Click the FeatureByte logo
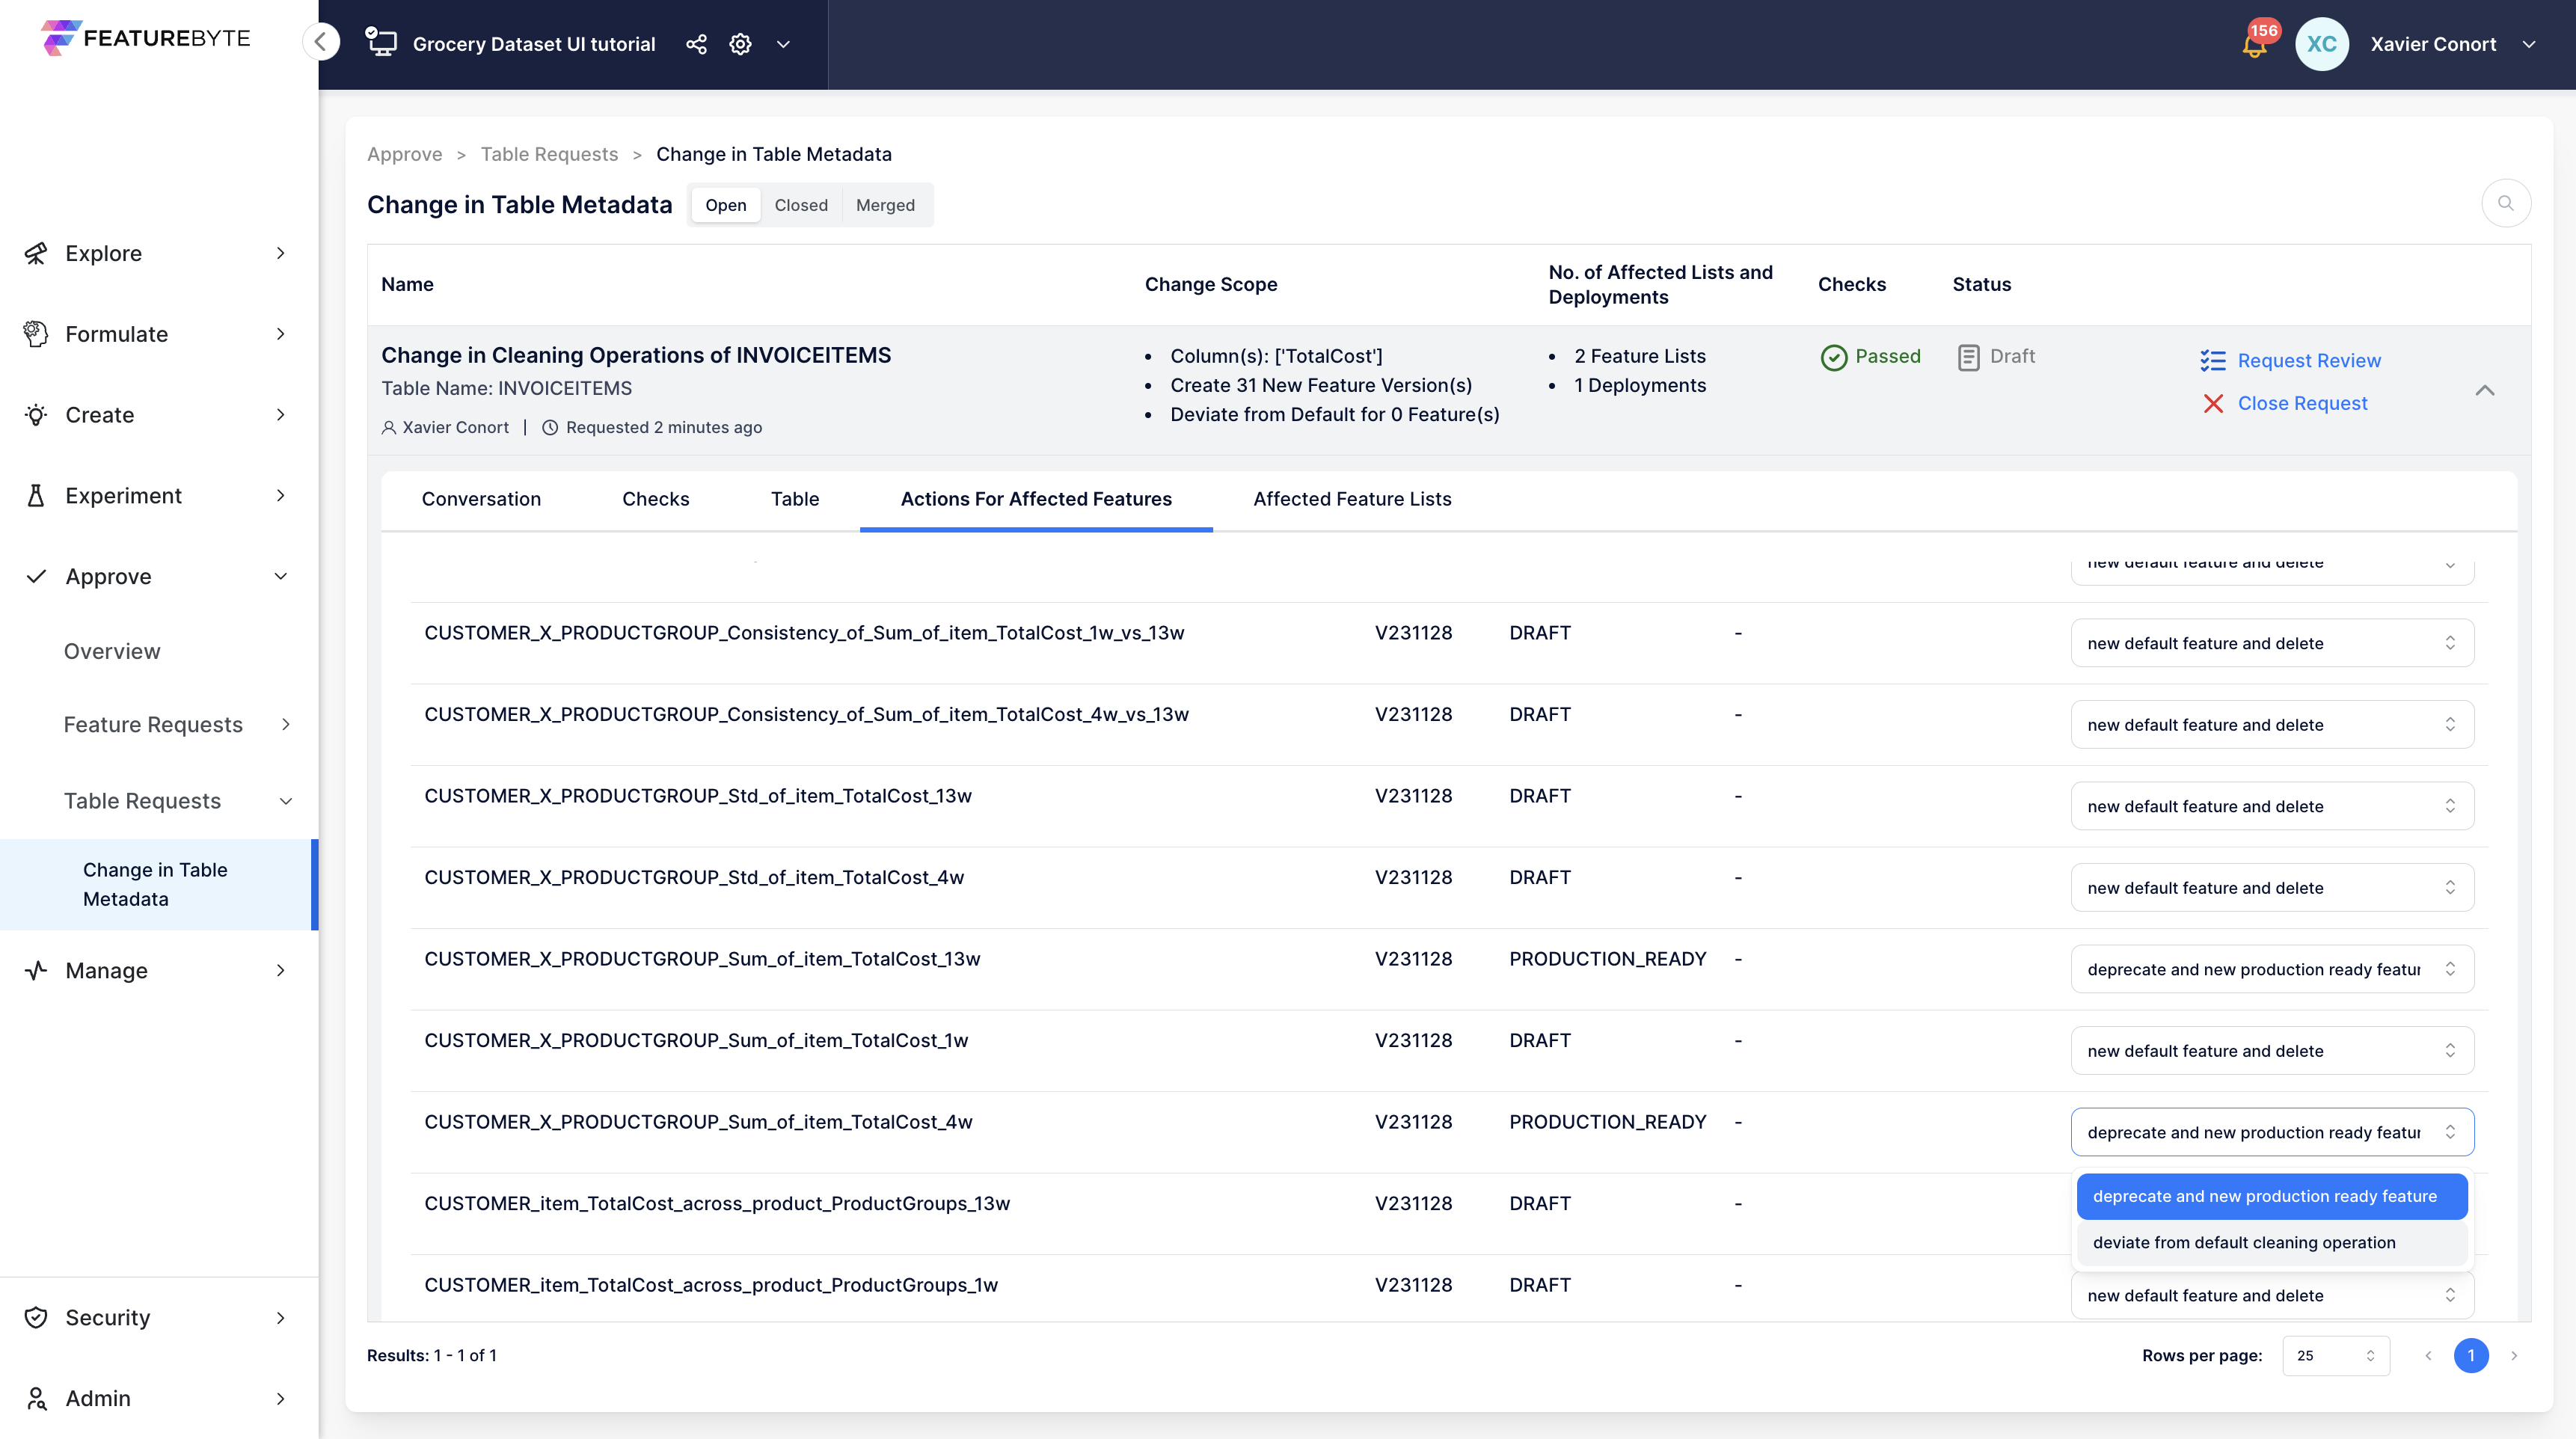This screenshot has width=2576, height=1439. coord(146,38)
